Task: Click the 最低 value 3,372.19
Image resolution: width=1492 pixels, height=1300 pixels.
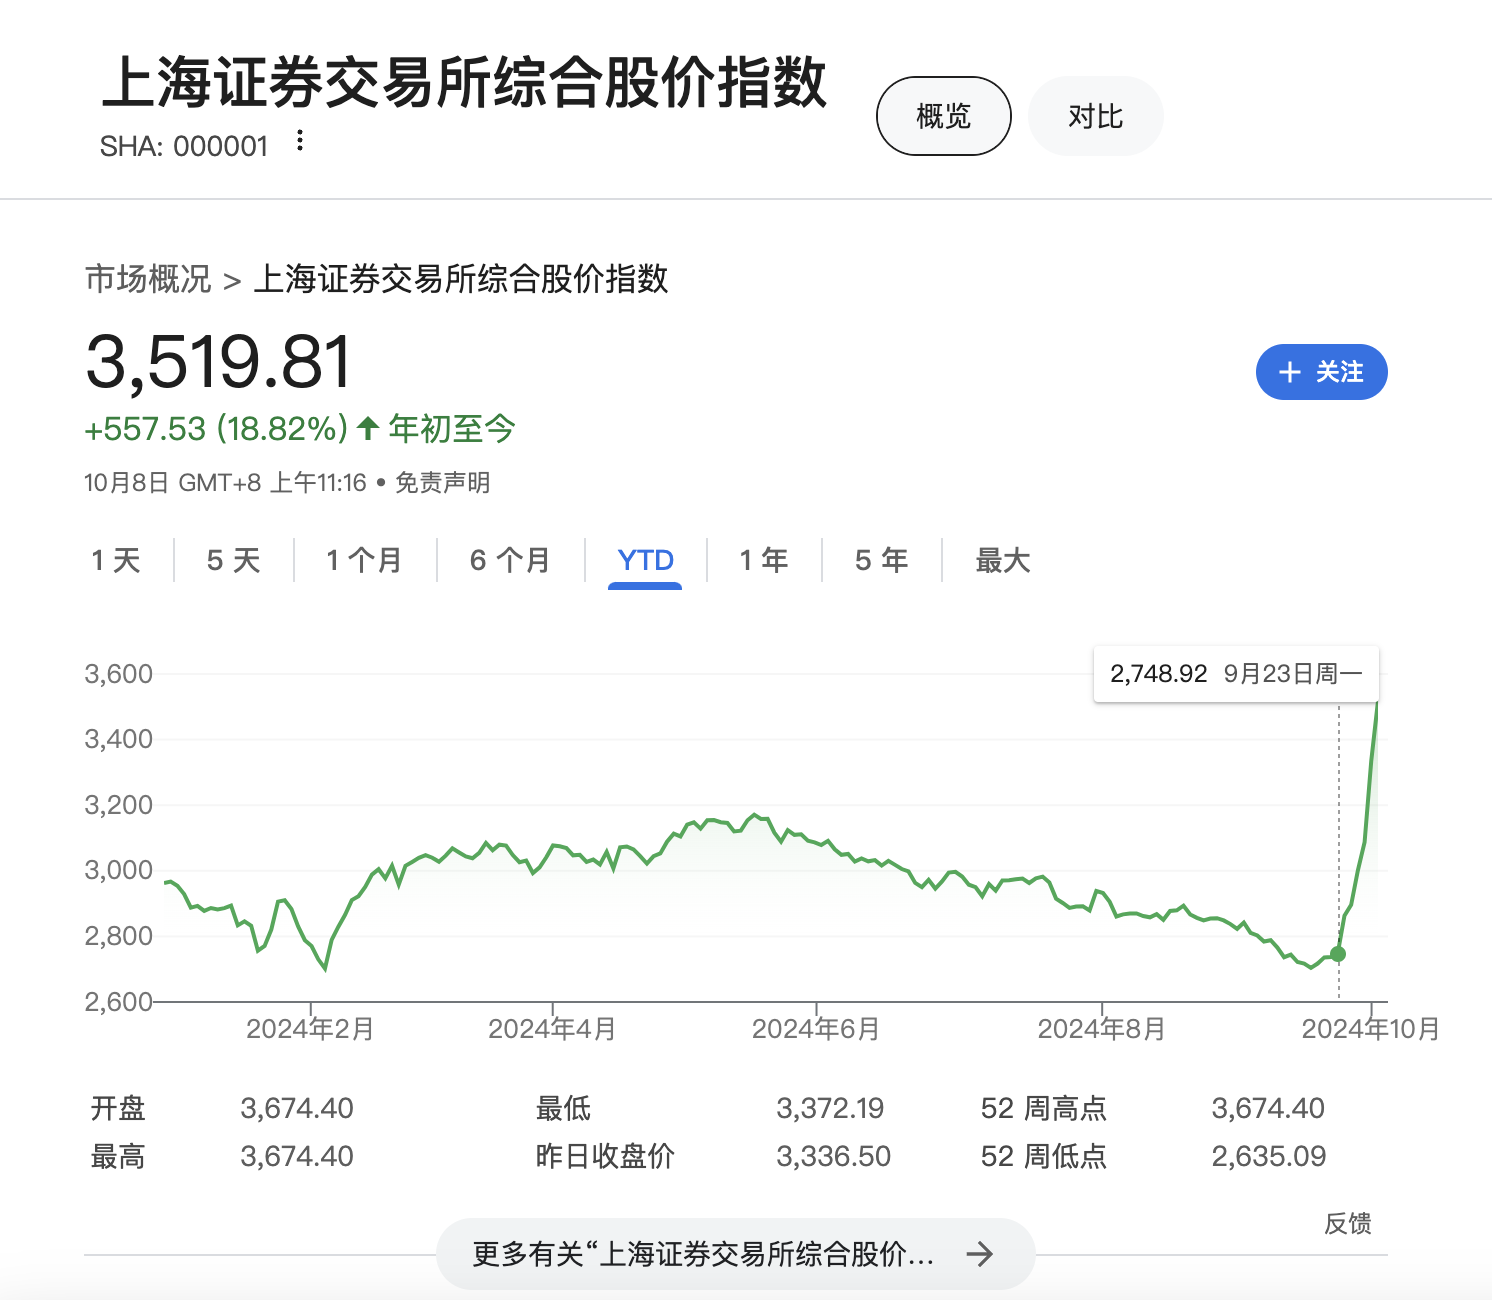Action: (830, 1108)
